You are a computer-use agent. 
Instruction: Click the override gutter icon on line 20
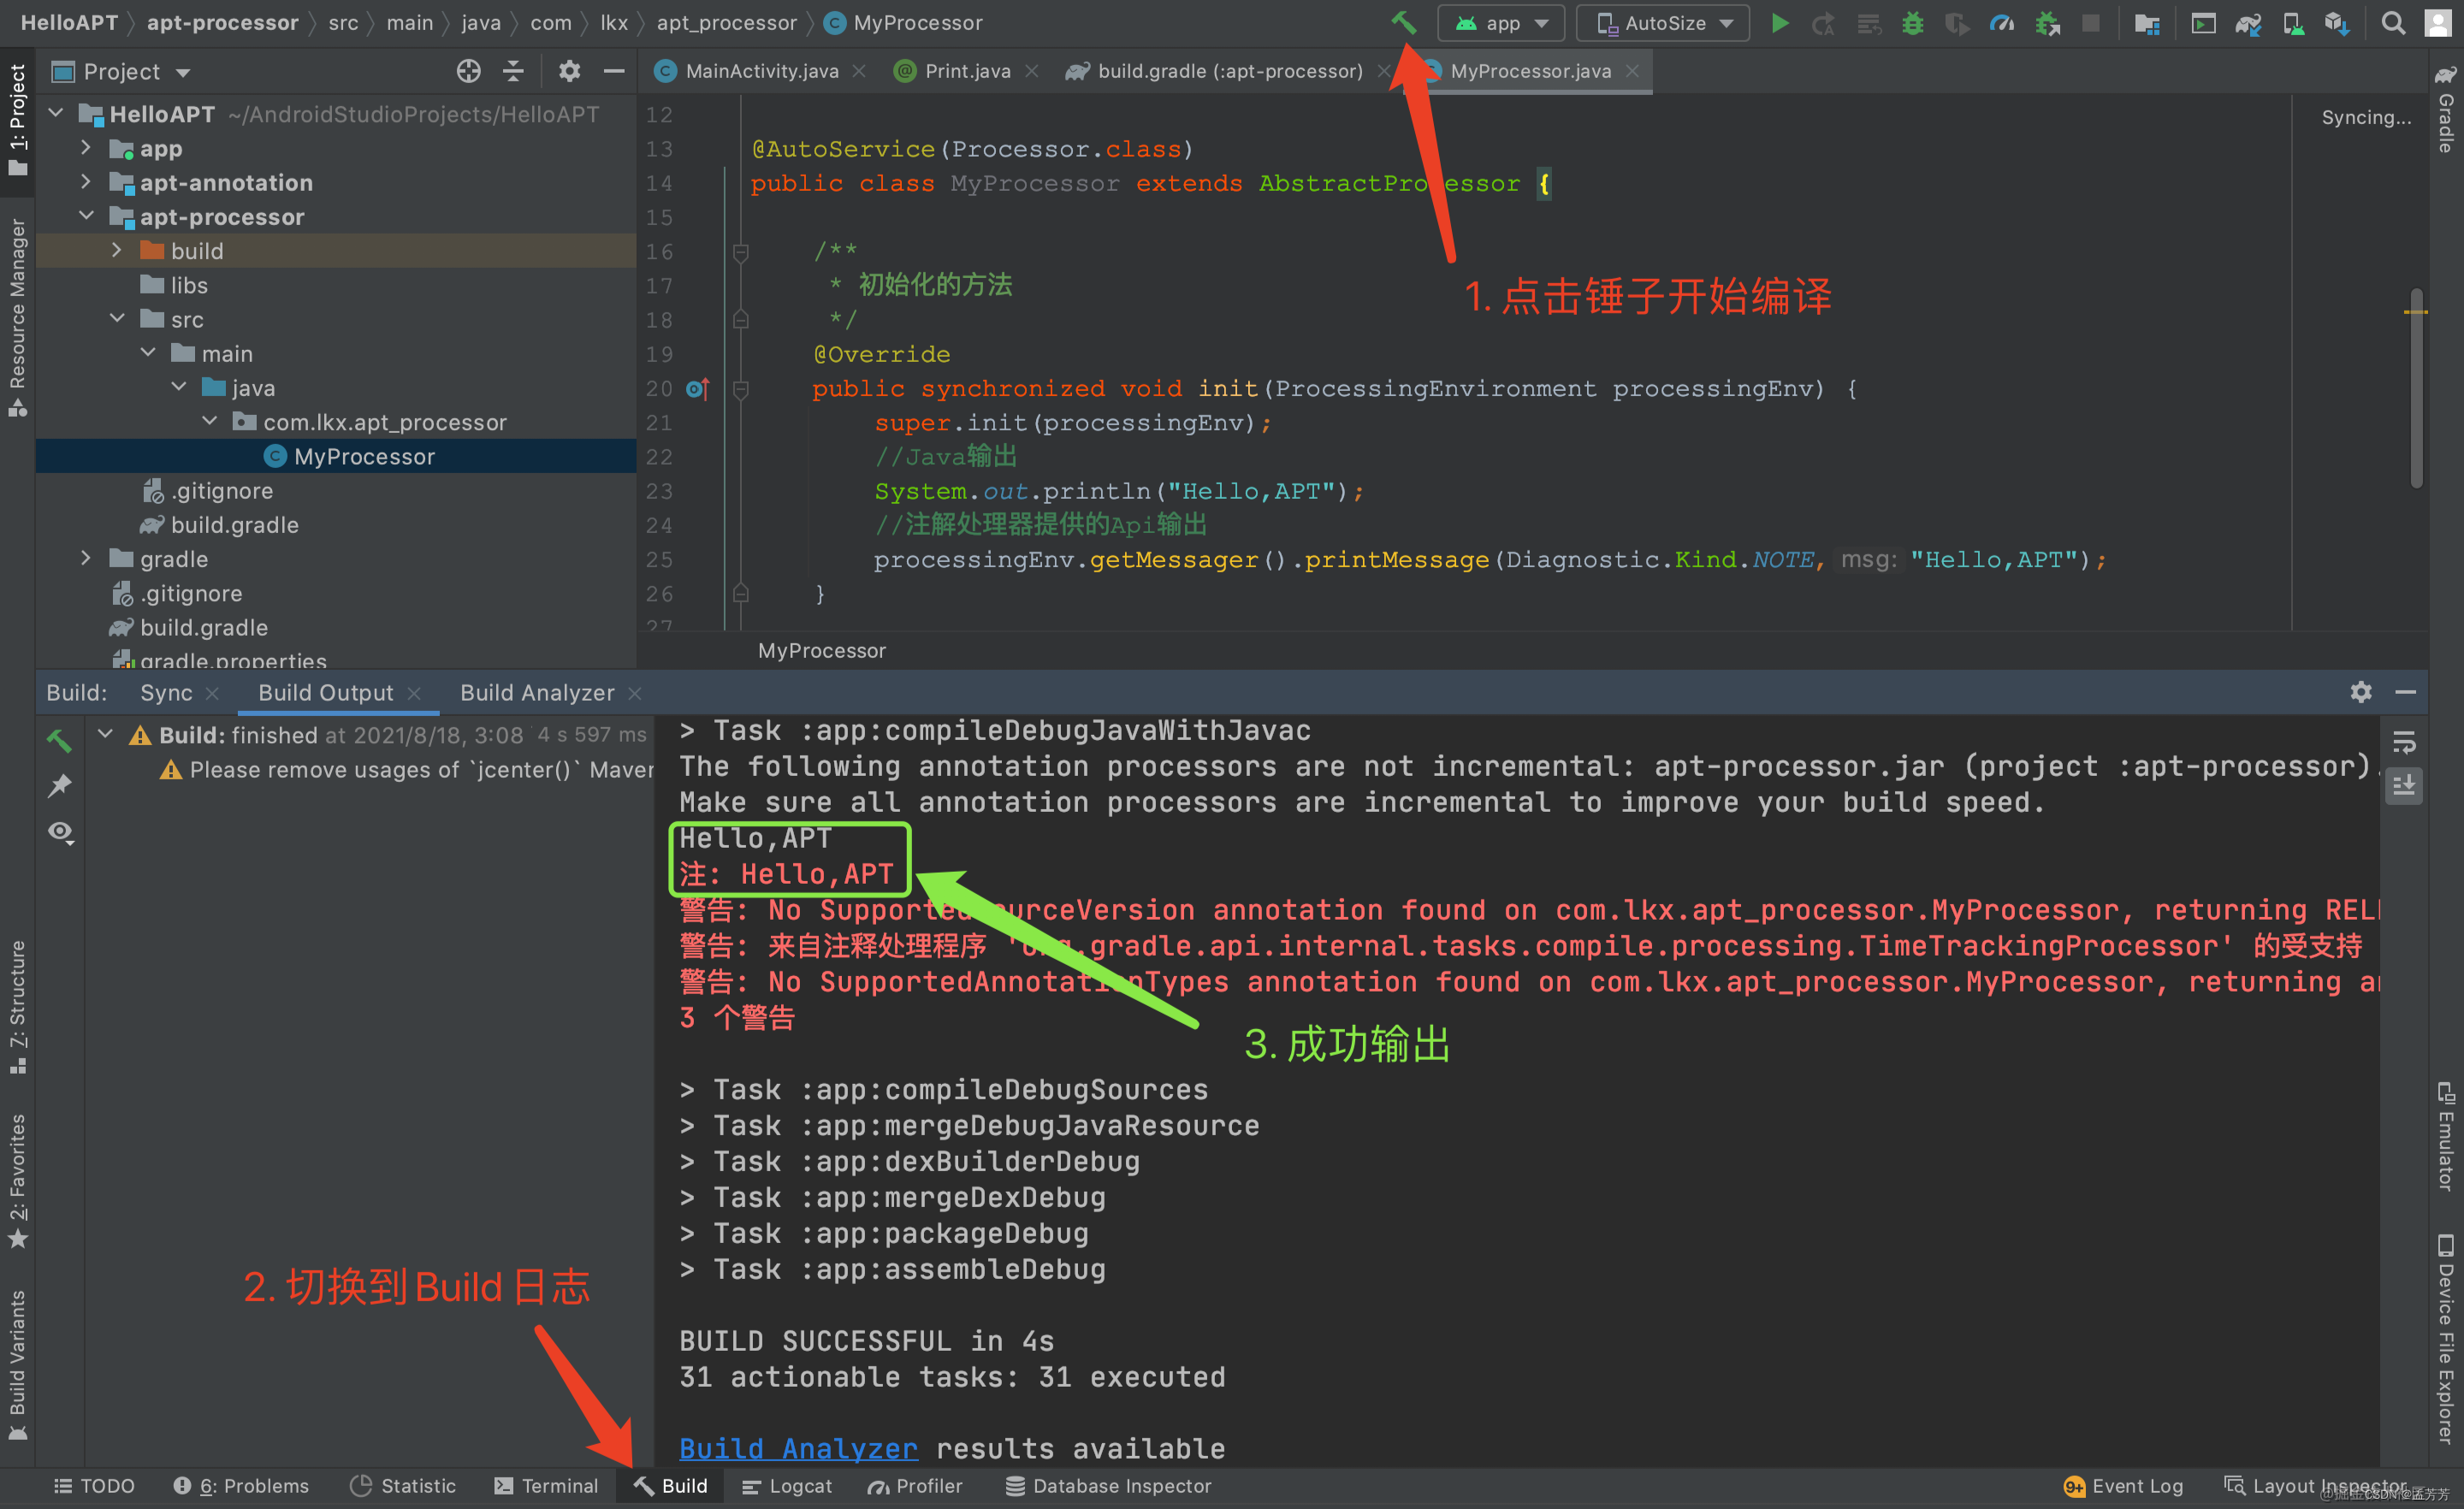click(697, 389)
